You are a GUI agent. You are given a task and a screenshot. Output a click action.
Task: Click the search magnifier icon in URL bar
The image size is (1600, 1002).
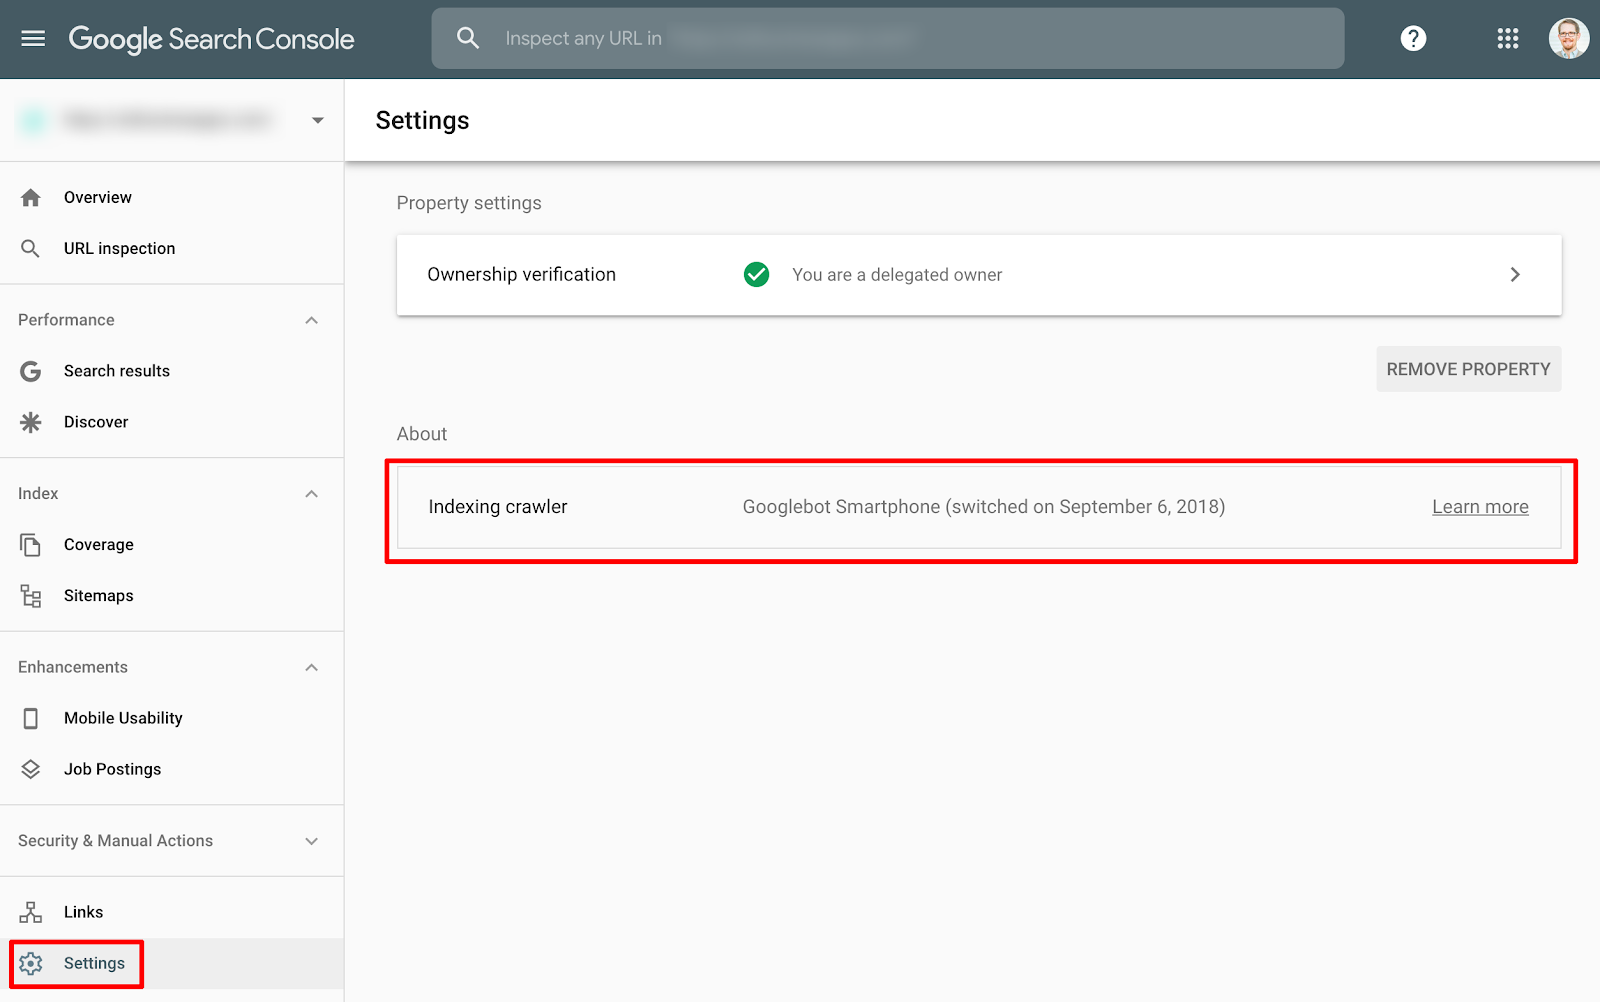[x=468, y=38]
